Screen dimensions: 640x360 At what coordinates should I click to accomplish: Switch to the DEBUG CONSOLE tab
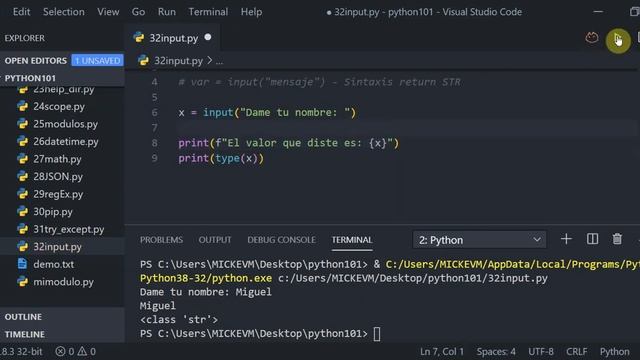[x=281, y=240]
